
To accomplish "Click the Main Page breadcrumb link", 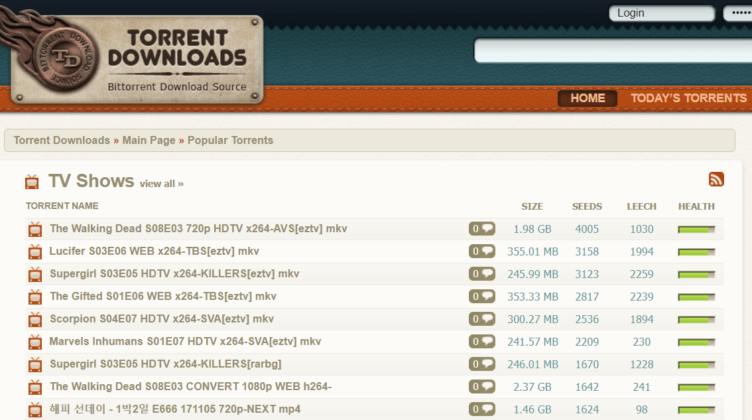I will 149,140.
